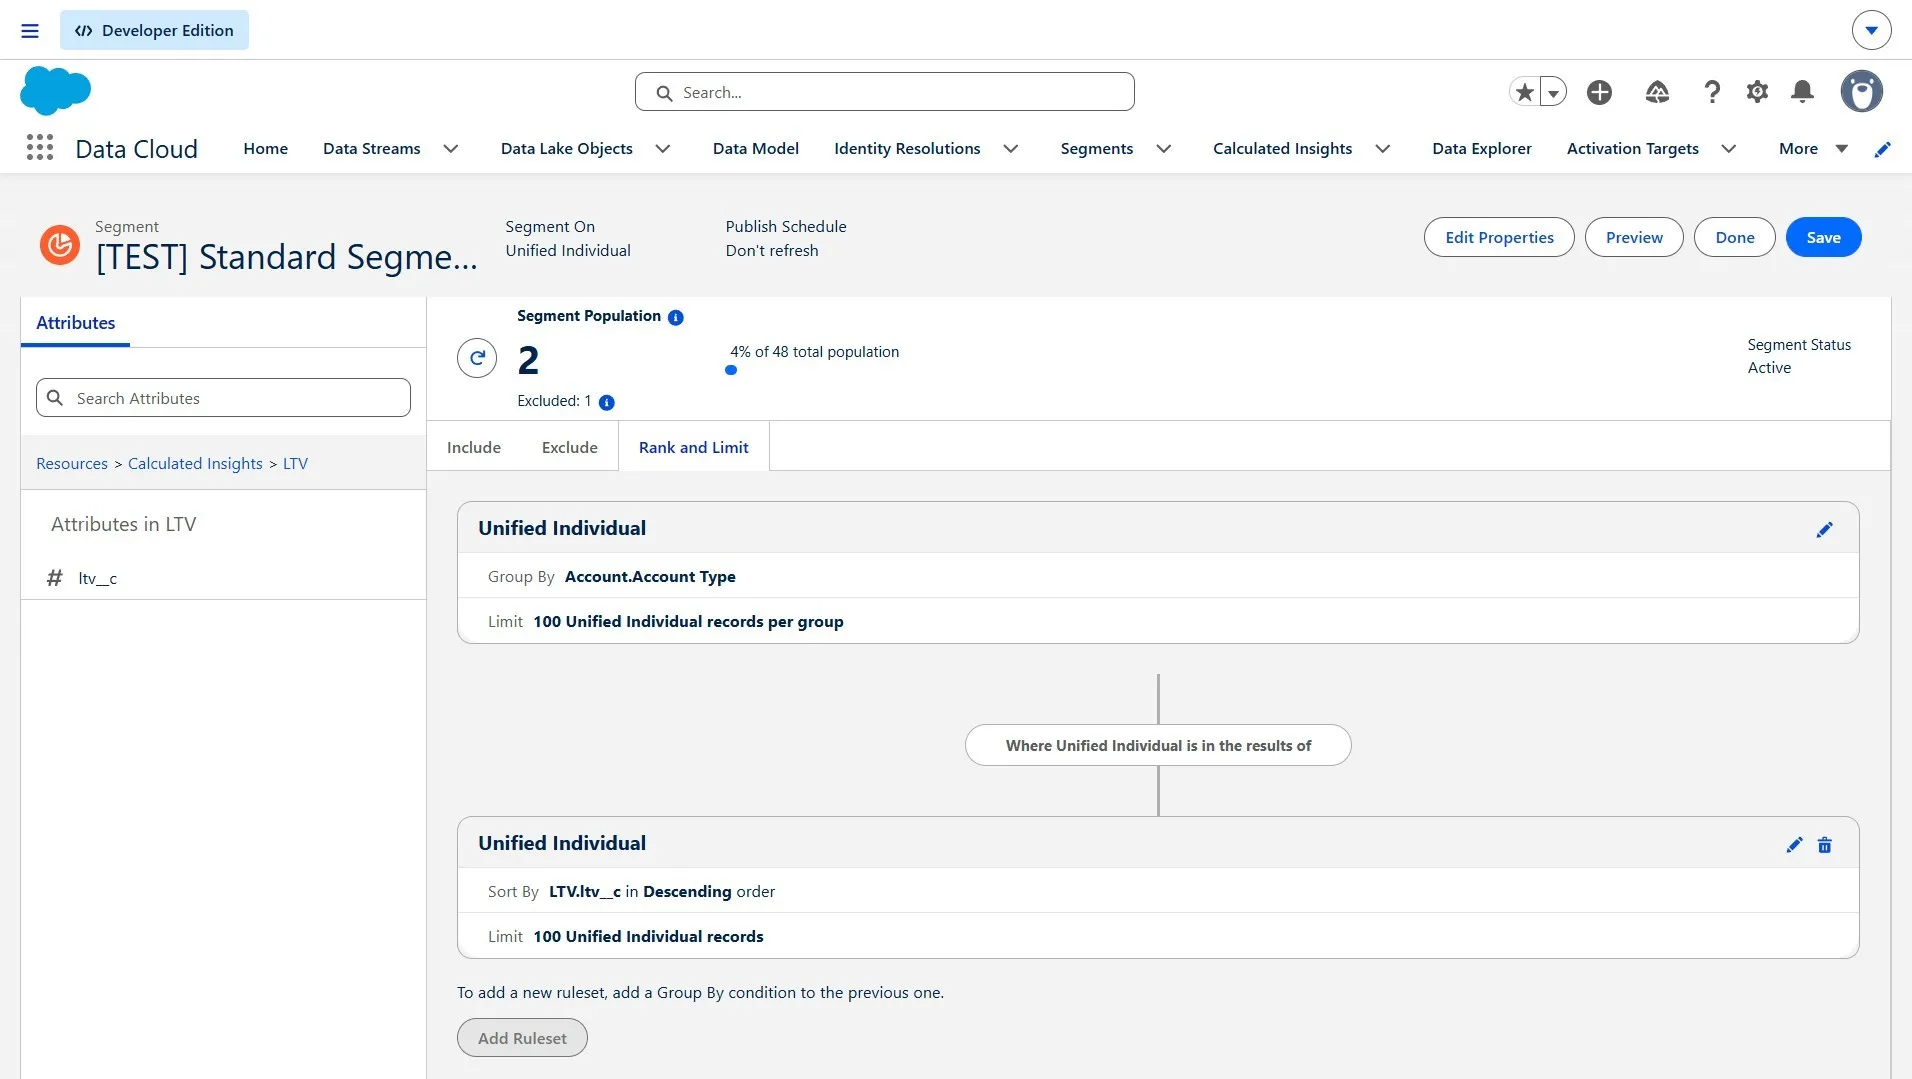Open the Setup gear icon
The height and width of the screenshot is (1079, 1912).
1757,92
